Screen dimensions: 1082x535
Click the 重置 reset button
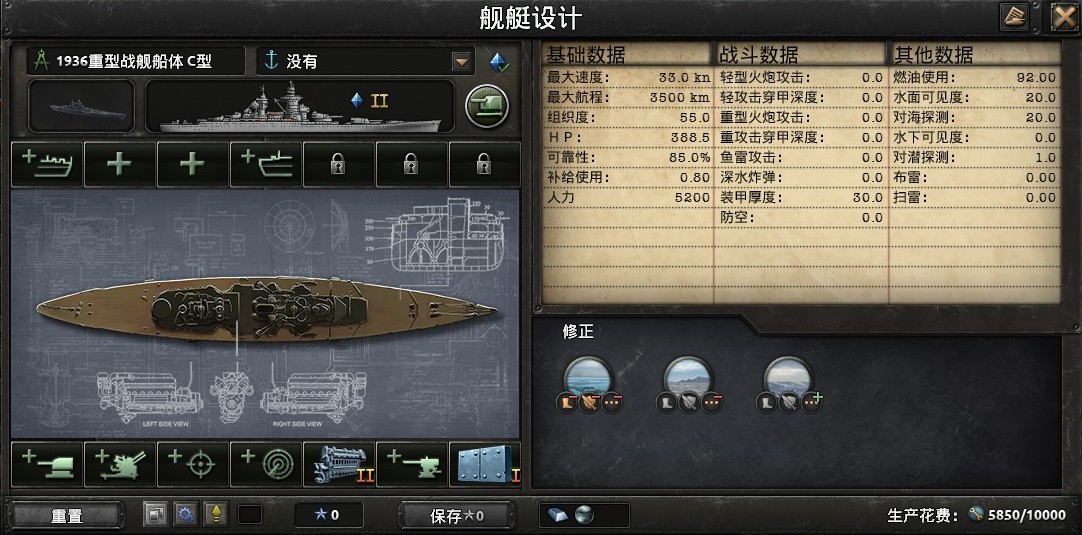[67, 515]
